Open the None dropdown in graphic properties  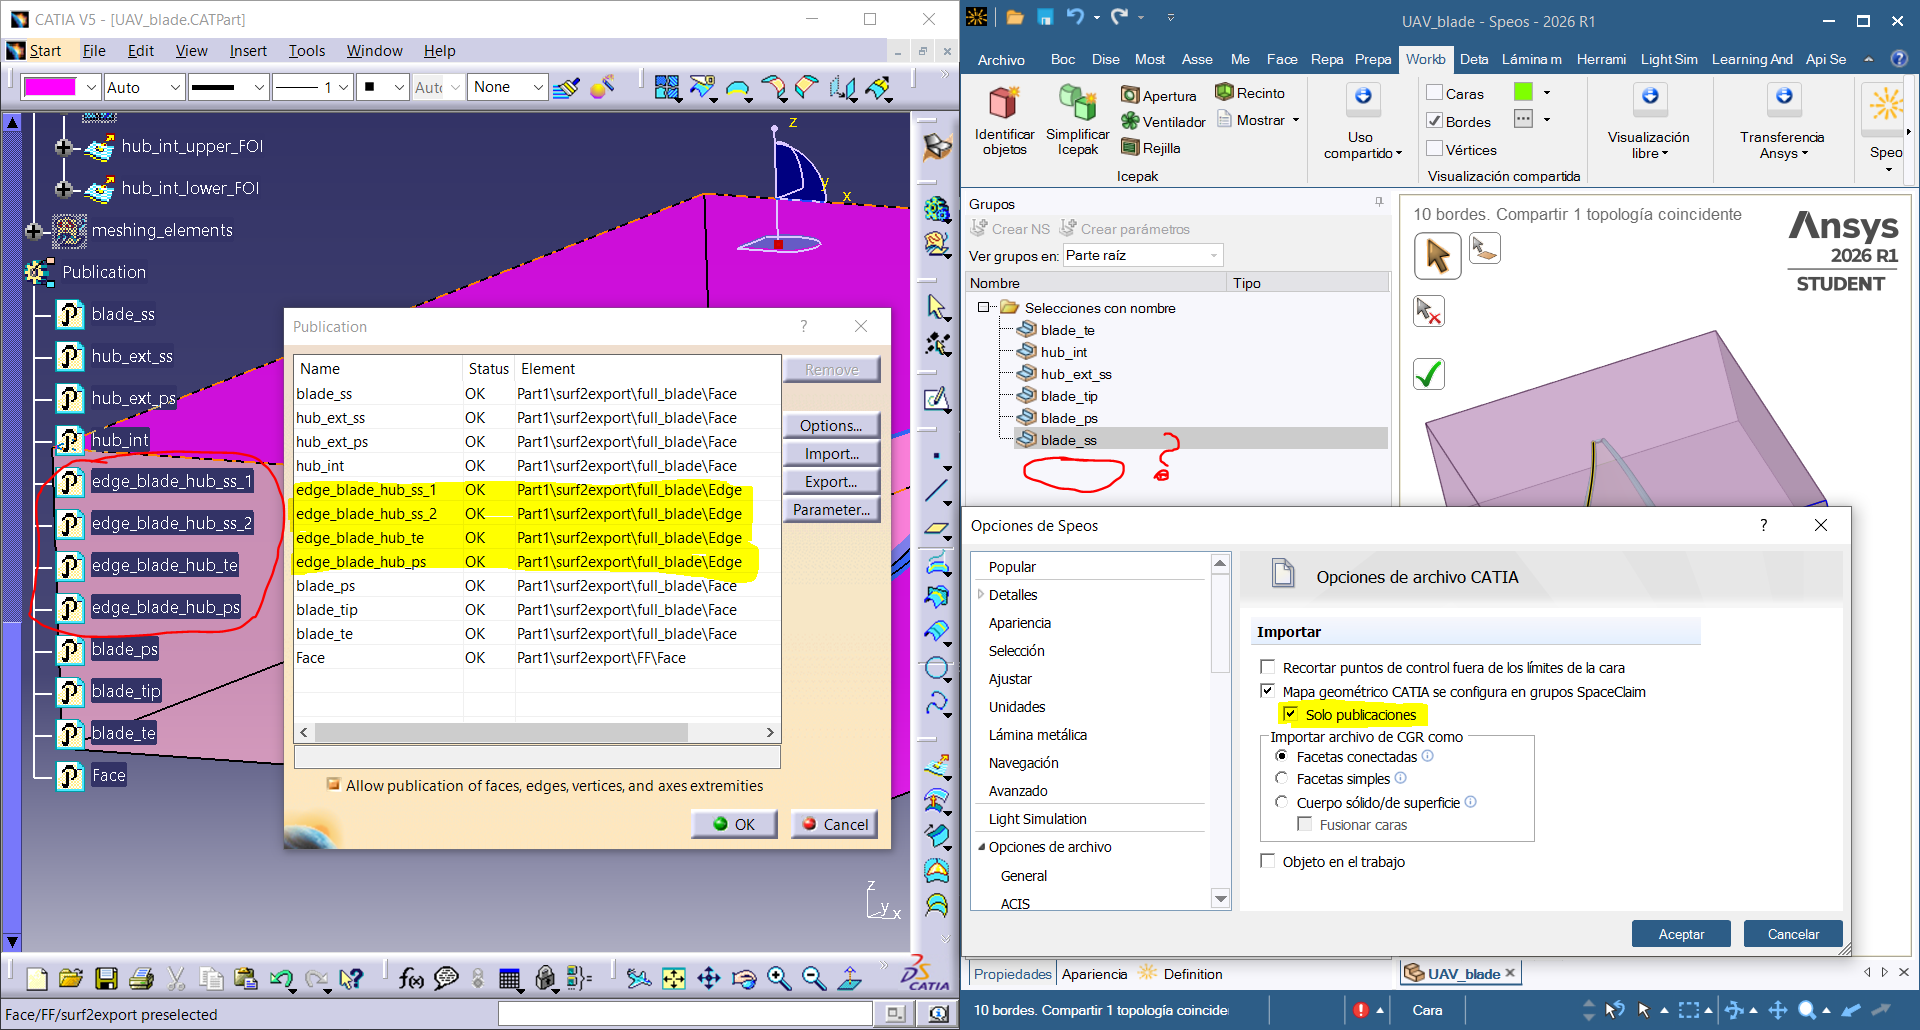[510, 87]
